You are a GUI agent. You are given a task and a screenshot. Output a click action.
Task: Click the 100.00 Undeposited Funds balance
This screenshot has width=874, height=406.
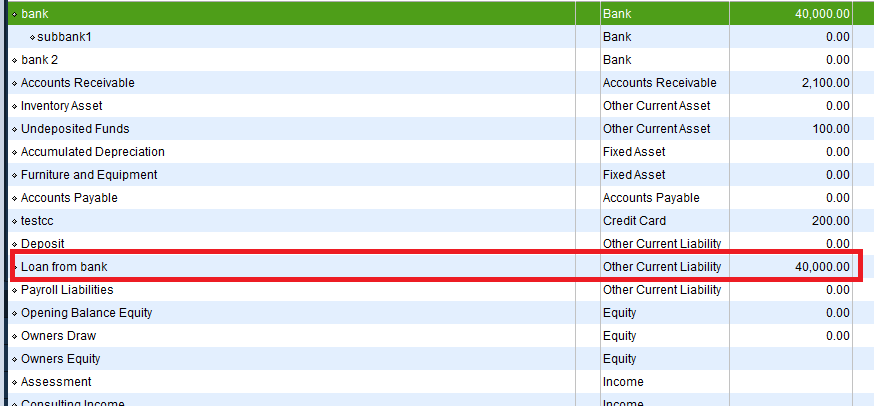tap(831, 129)
